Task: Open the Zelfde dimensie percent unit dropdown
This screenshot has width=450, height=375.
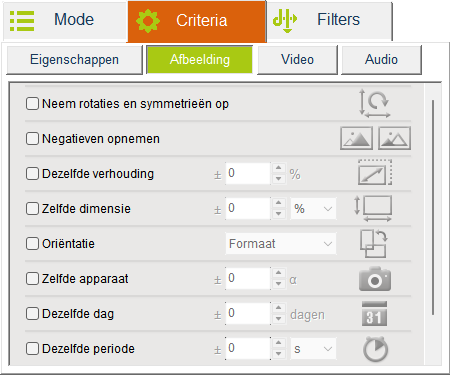Action: pyautogui.click(x=313, y=209)
